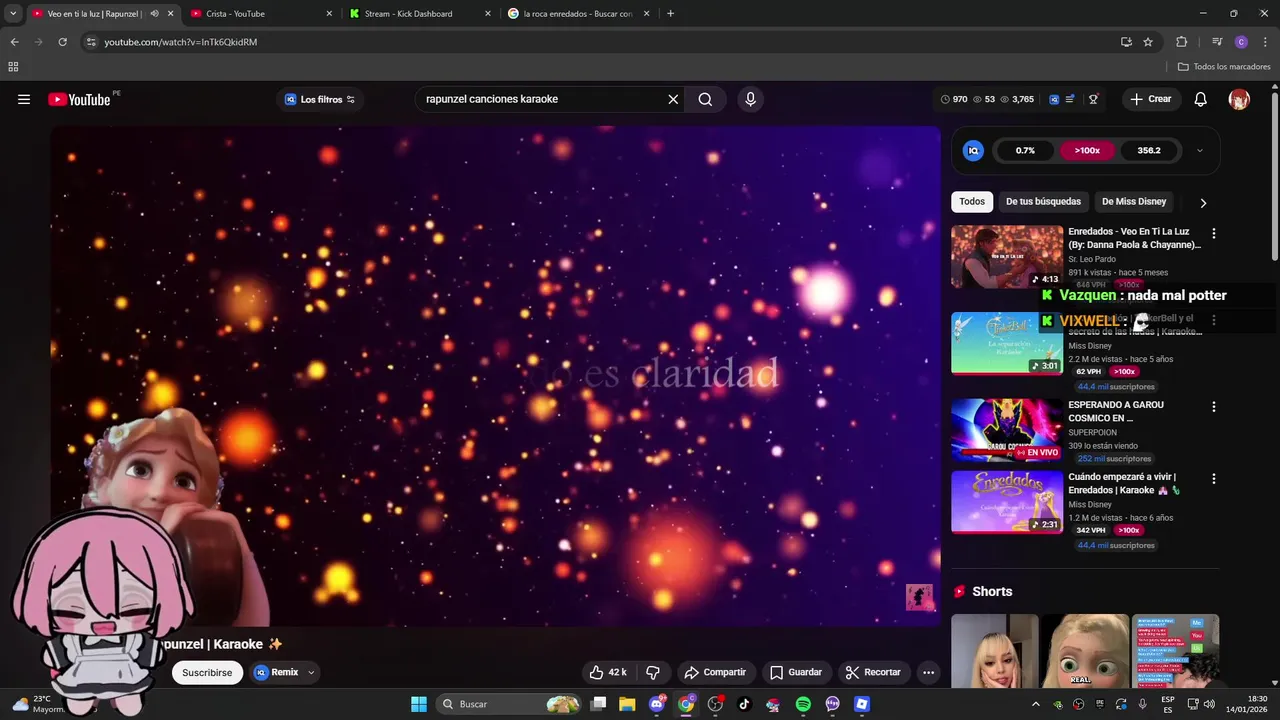Open the Remix dropdown arrow

point(311,672)
